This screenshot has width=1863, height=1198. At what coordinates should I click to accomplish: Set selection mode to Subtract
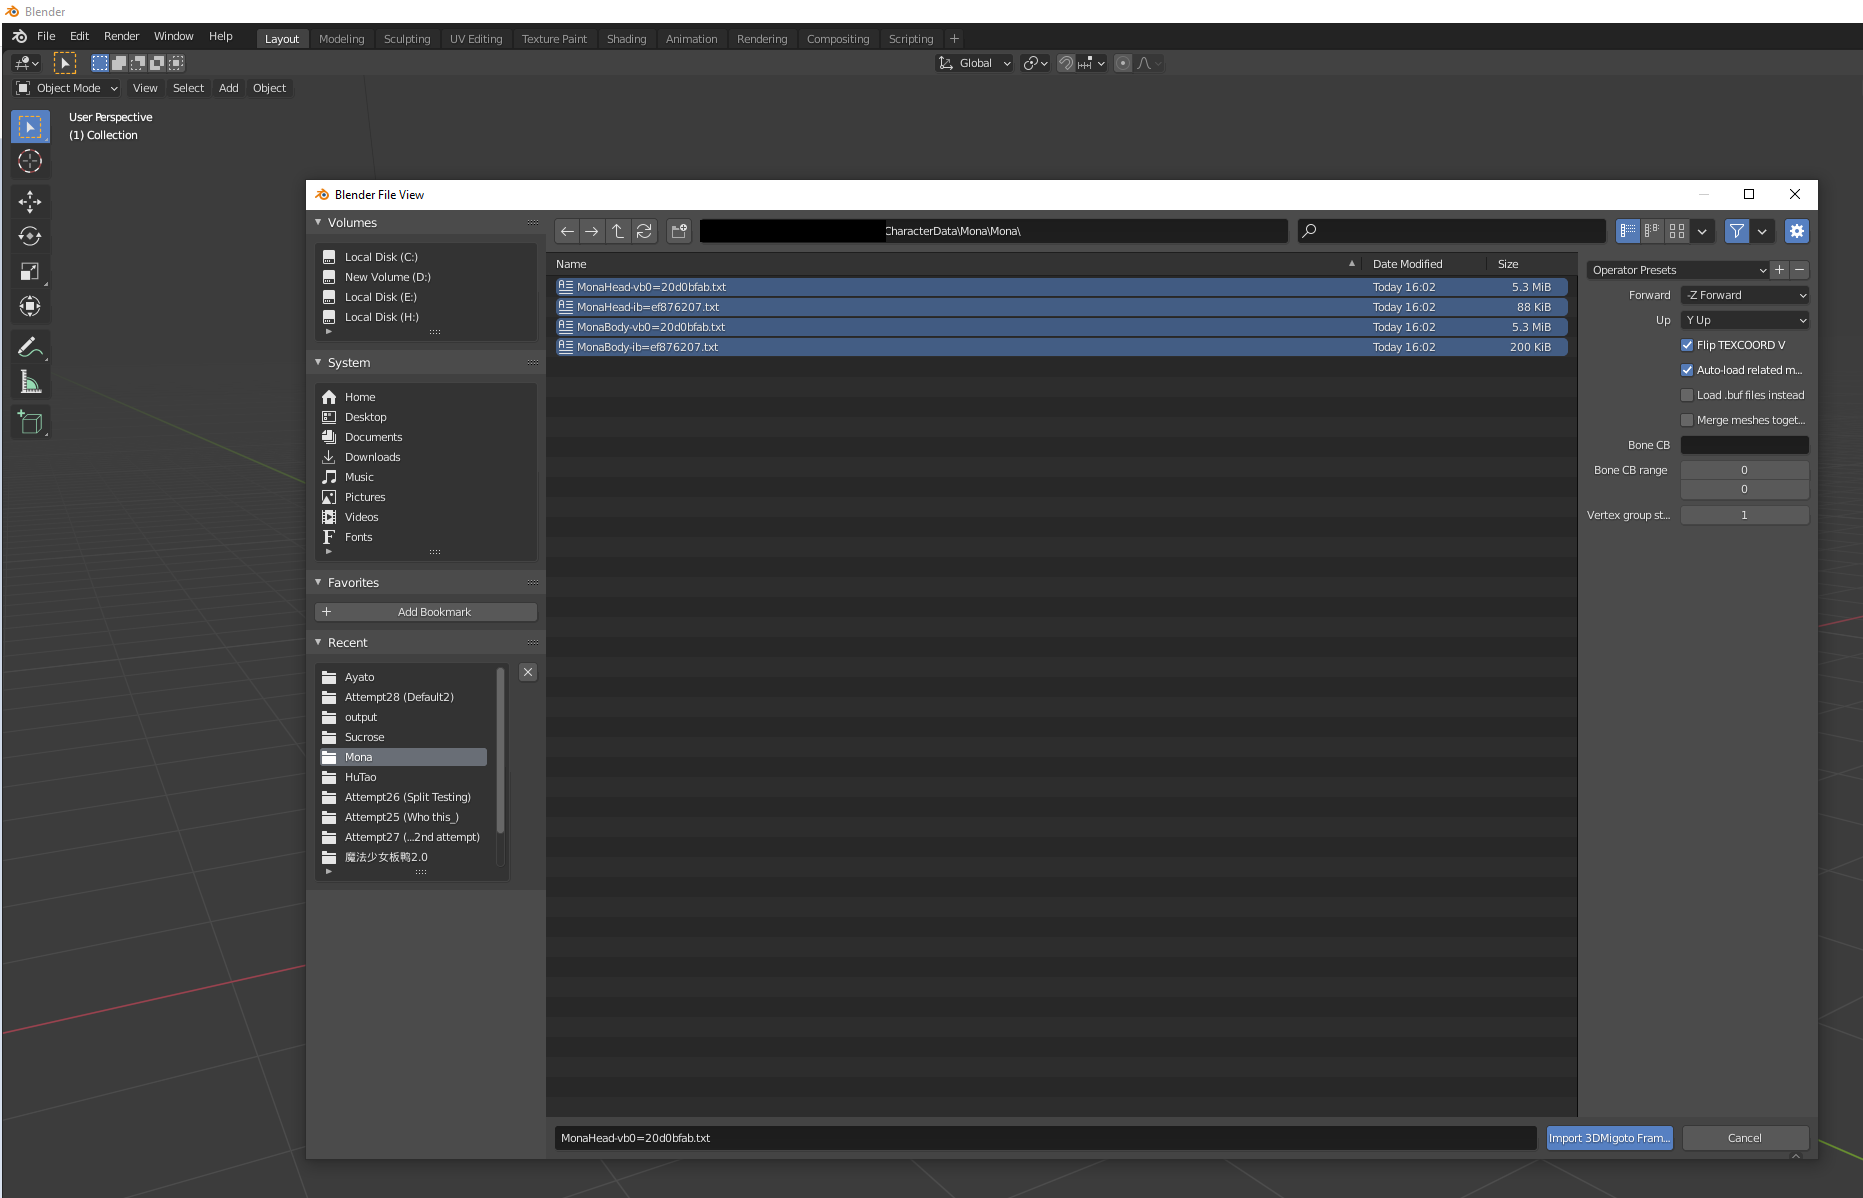(138, 63)
